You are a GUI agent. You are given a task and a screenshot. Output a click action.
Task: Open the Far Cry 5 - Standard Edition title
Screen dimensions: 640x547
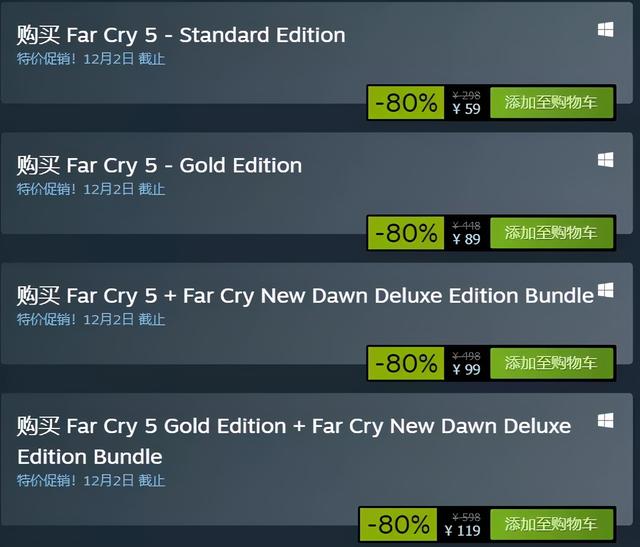pos(181,35)
